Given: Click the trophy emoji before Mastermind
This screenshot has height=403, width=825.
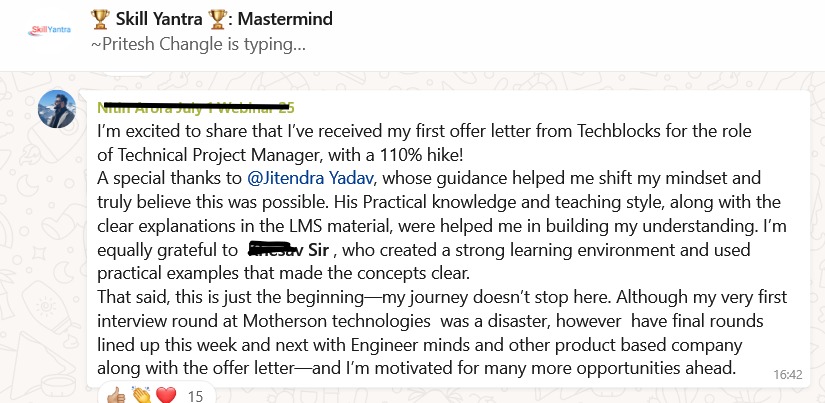Looking at the screenshot, I should (256, 19).
